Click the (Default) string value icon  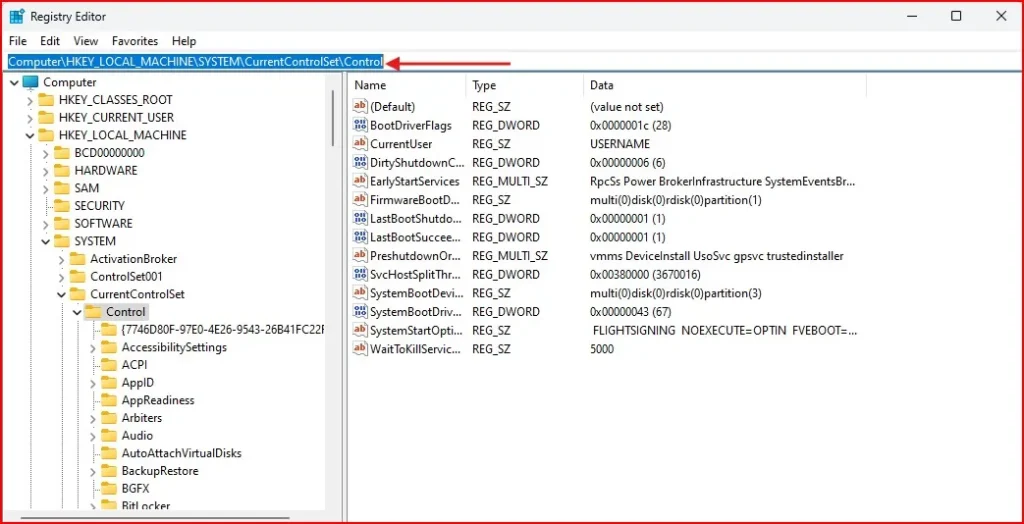tap(360, 106)
